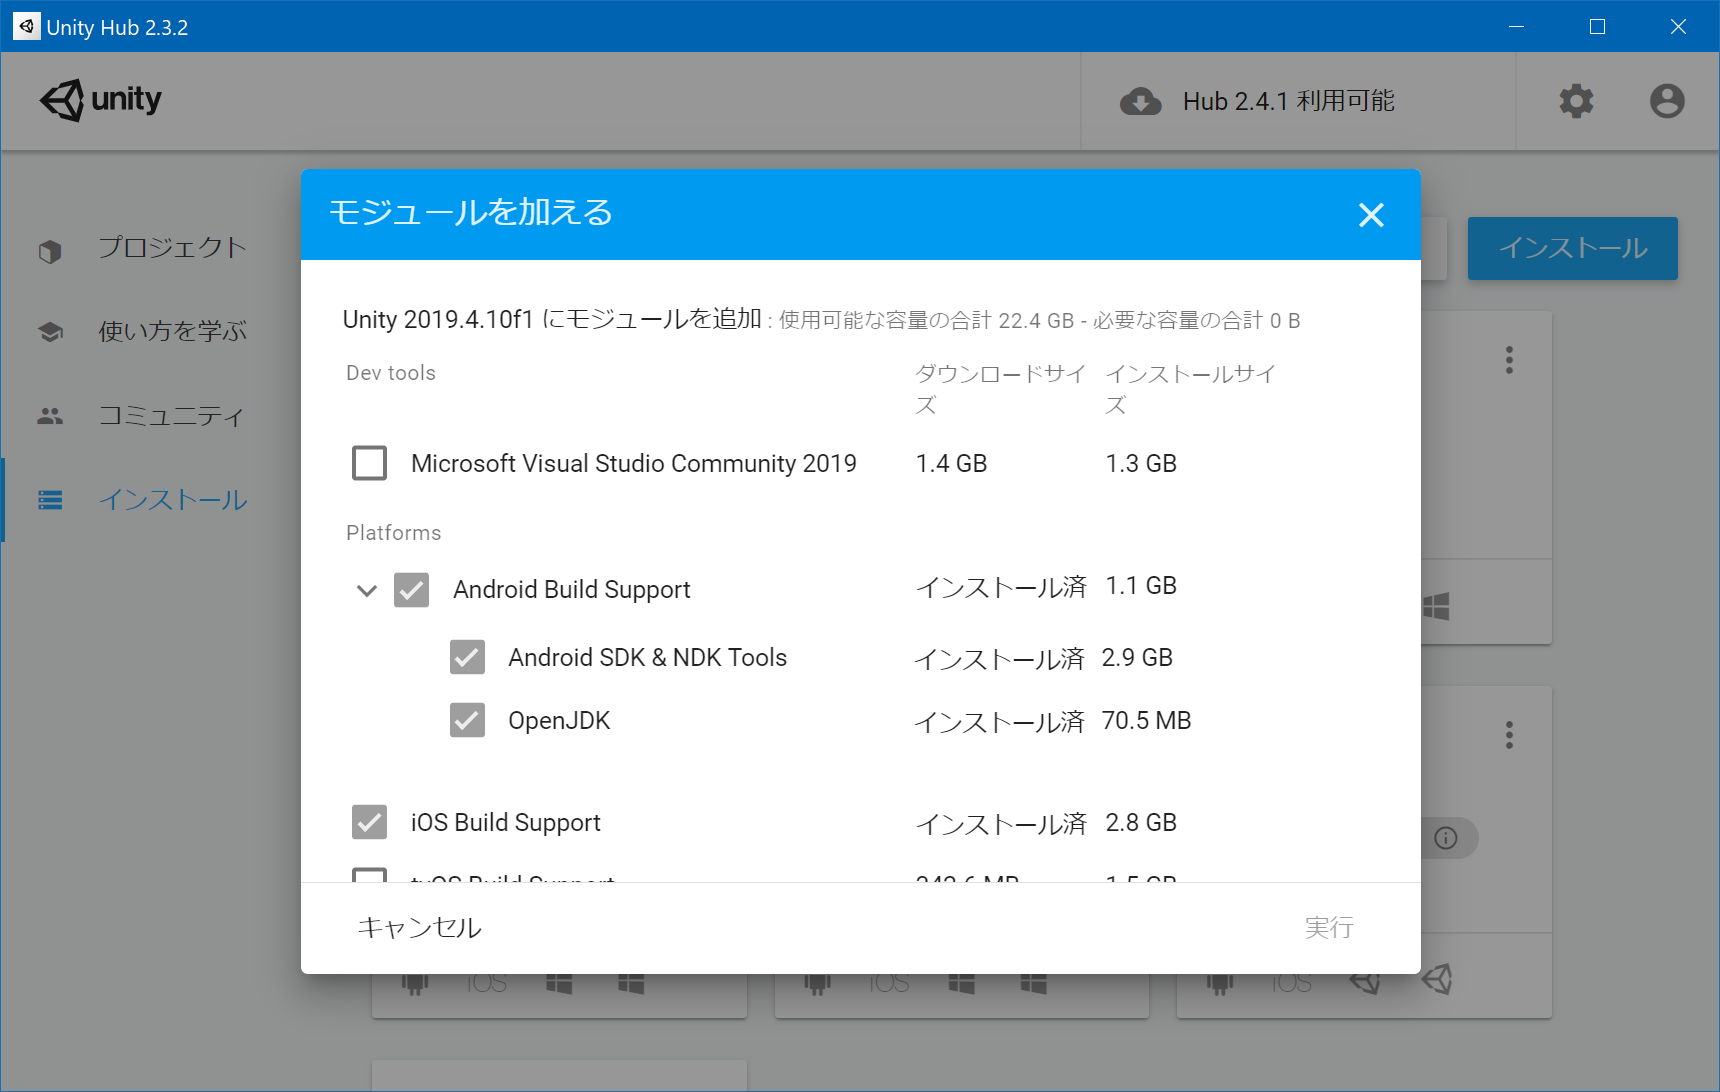Close the Unity Hub window
1720x1092 pixels.
[1678, 26]
